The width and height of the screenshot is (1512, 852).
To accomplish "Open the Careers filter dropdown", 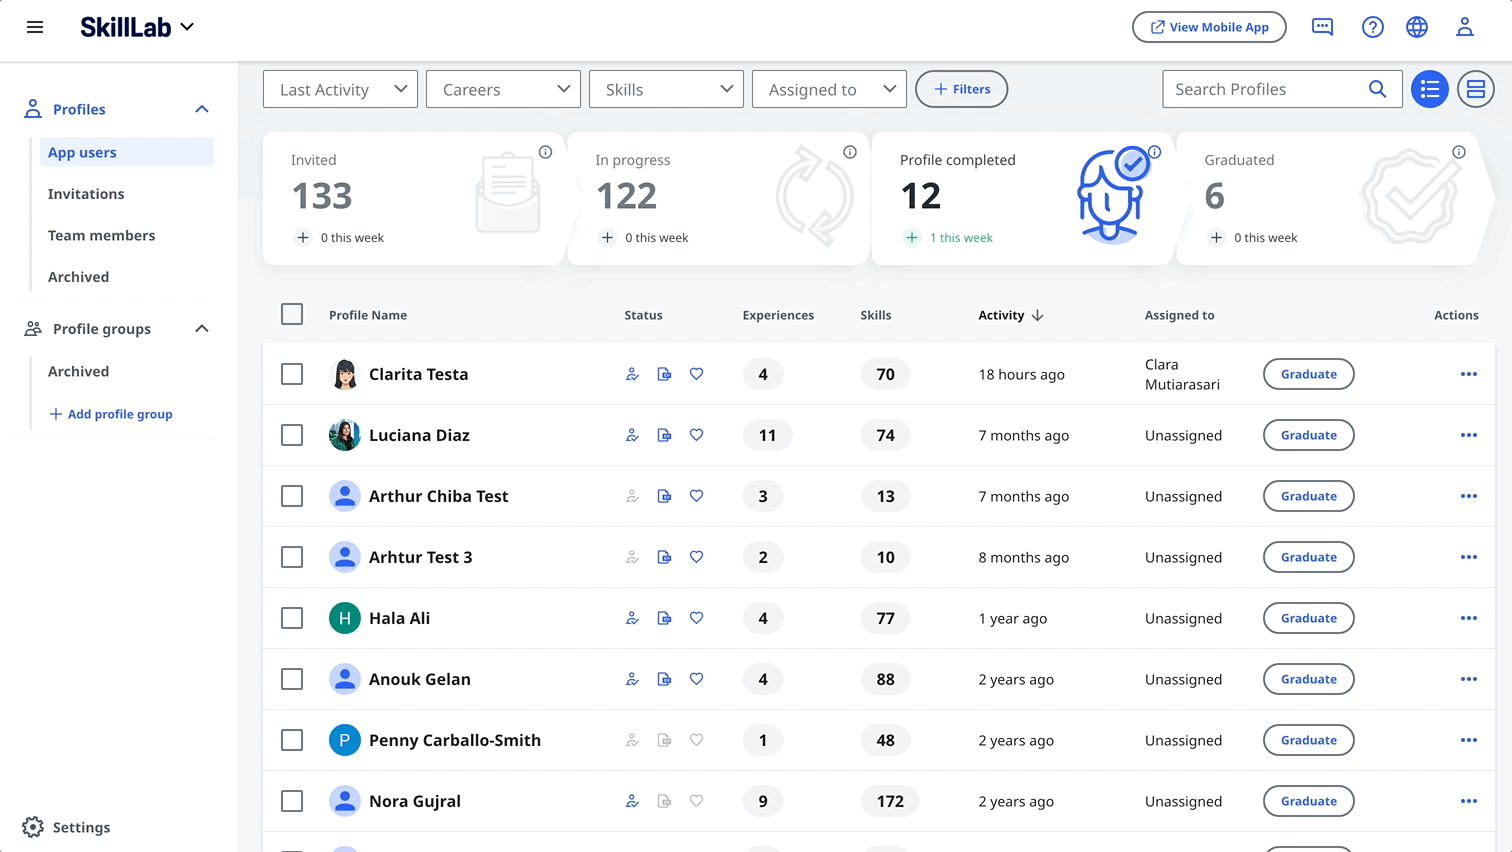I will click(503, 89).
